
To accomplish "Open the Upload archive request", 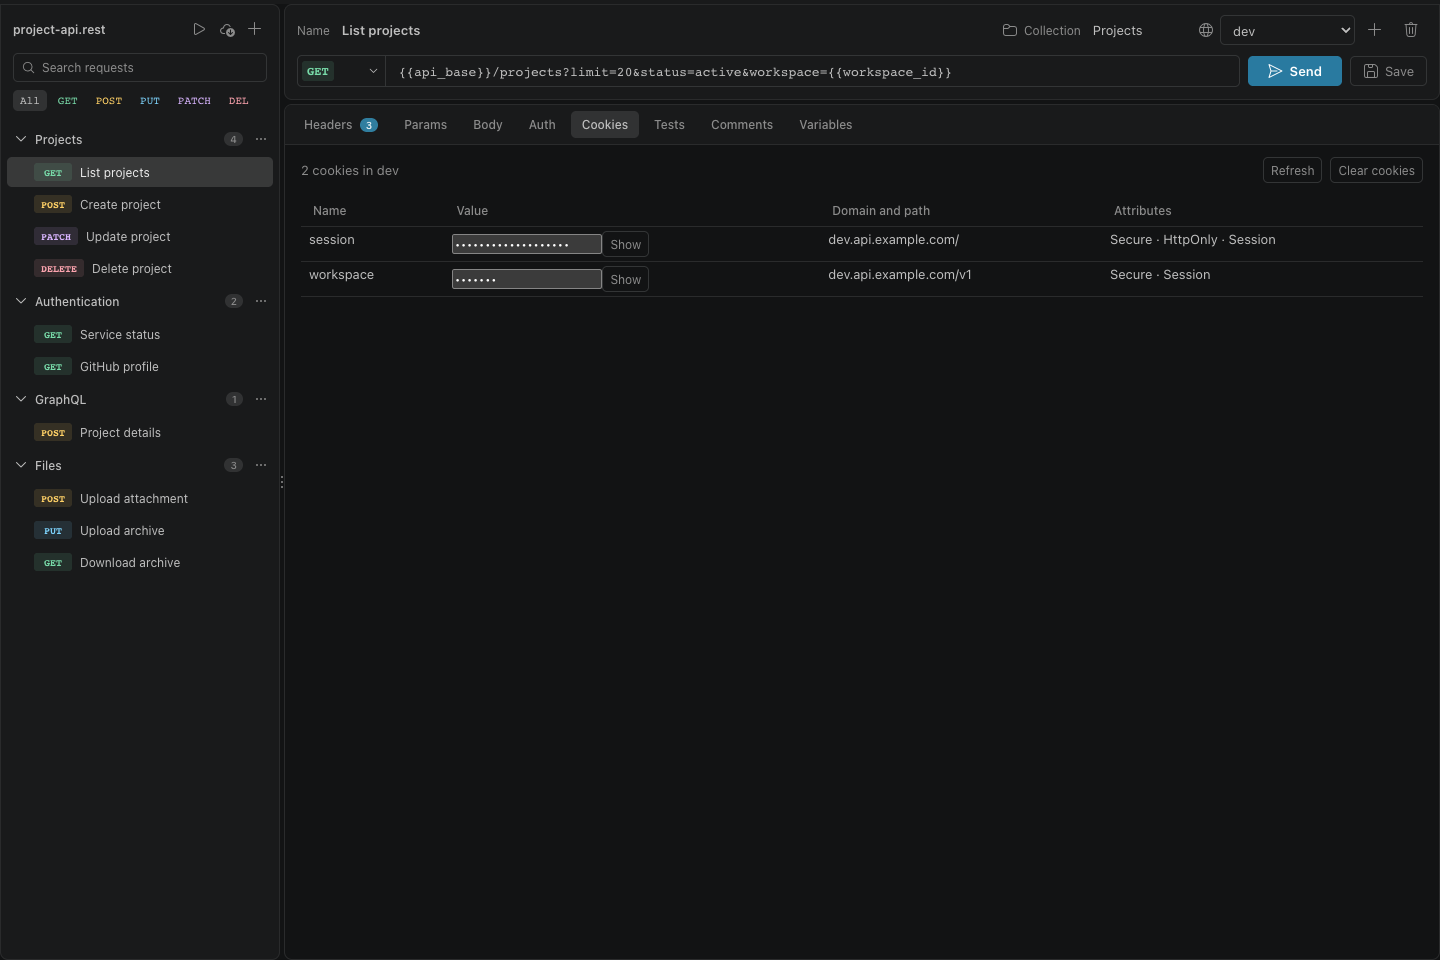I will point(140,531).
